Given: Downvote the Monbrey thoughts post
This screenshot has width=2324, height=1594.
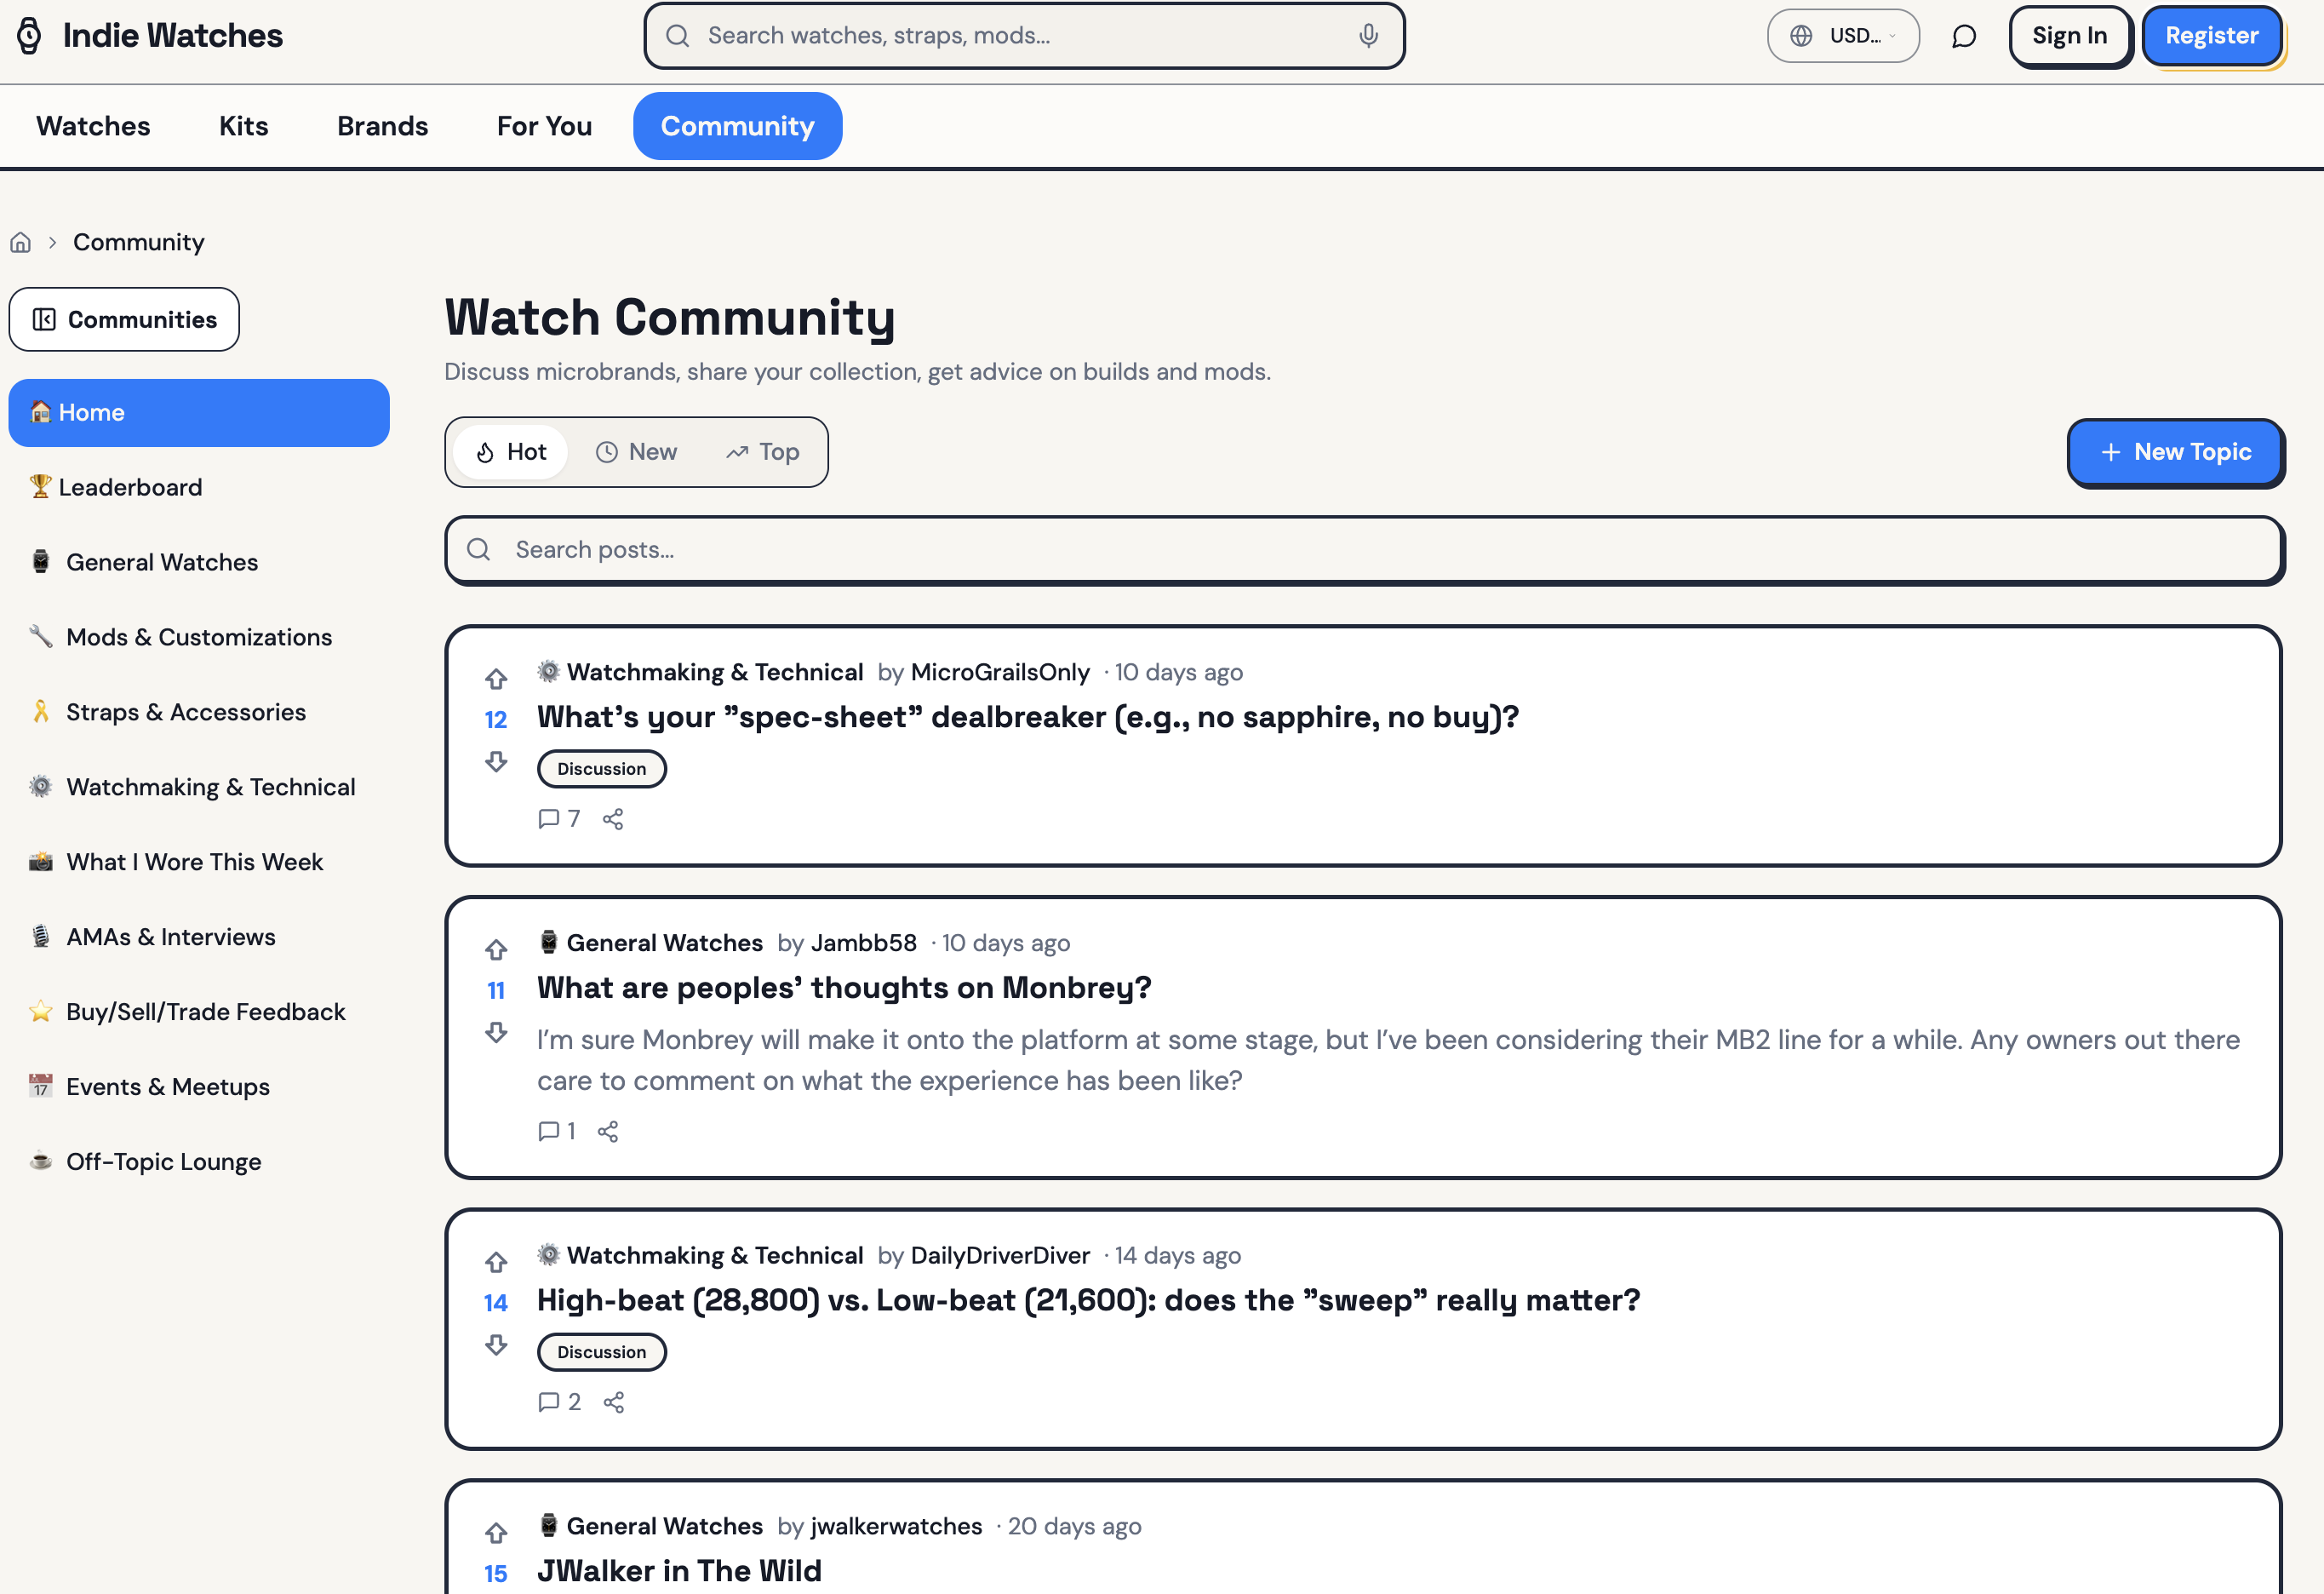Looking at the screenshot, I should click(496, 1033).
